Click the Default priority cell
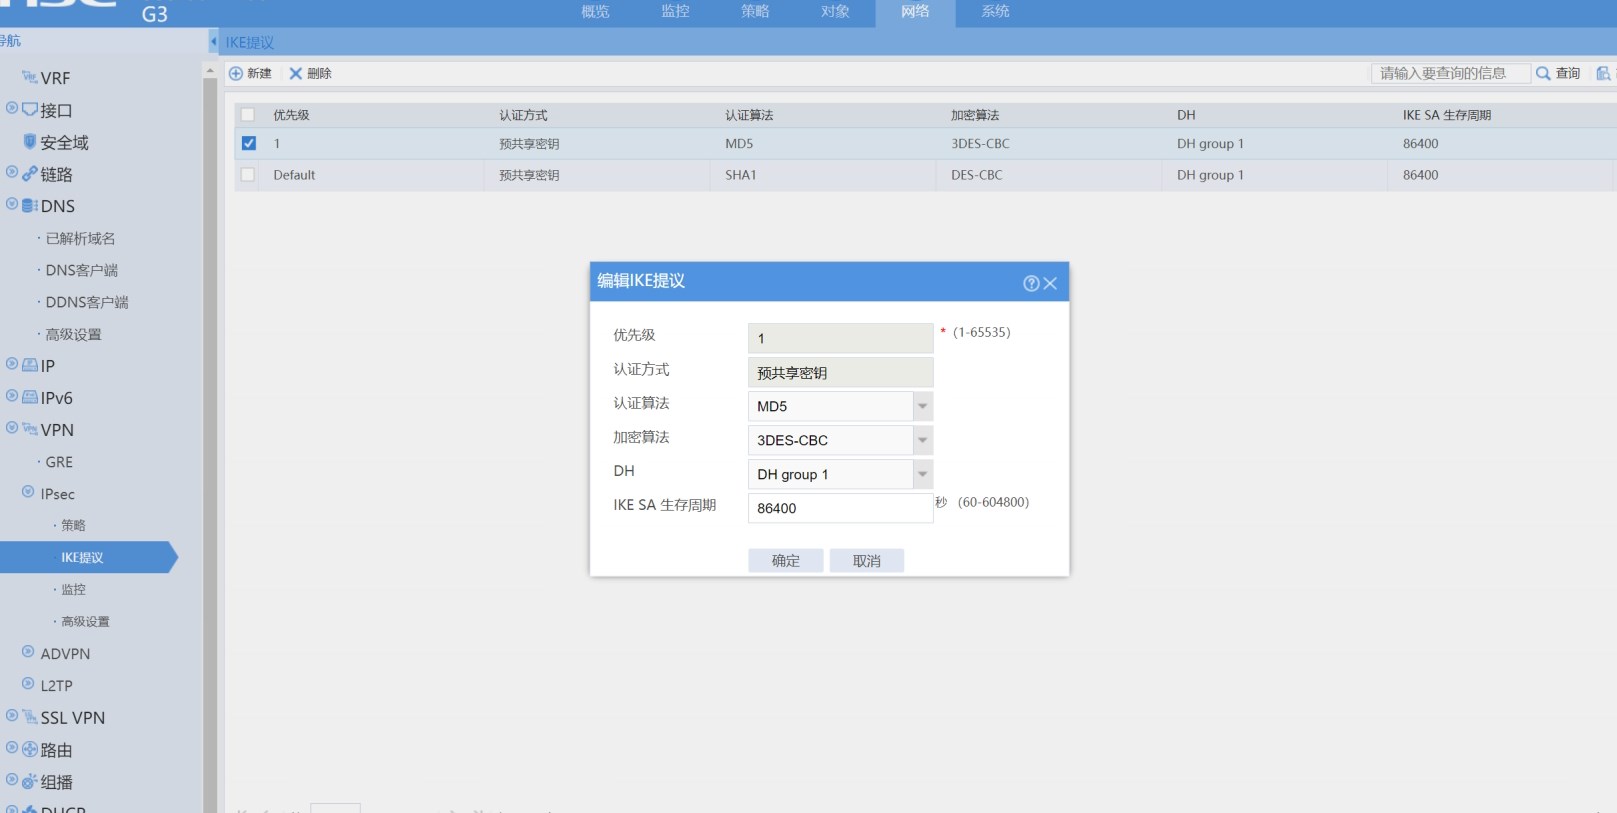Image resolution: width=1617 pixels, height=813 pixels. (294, 175)
